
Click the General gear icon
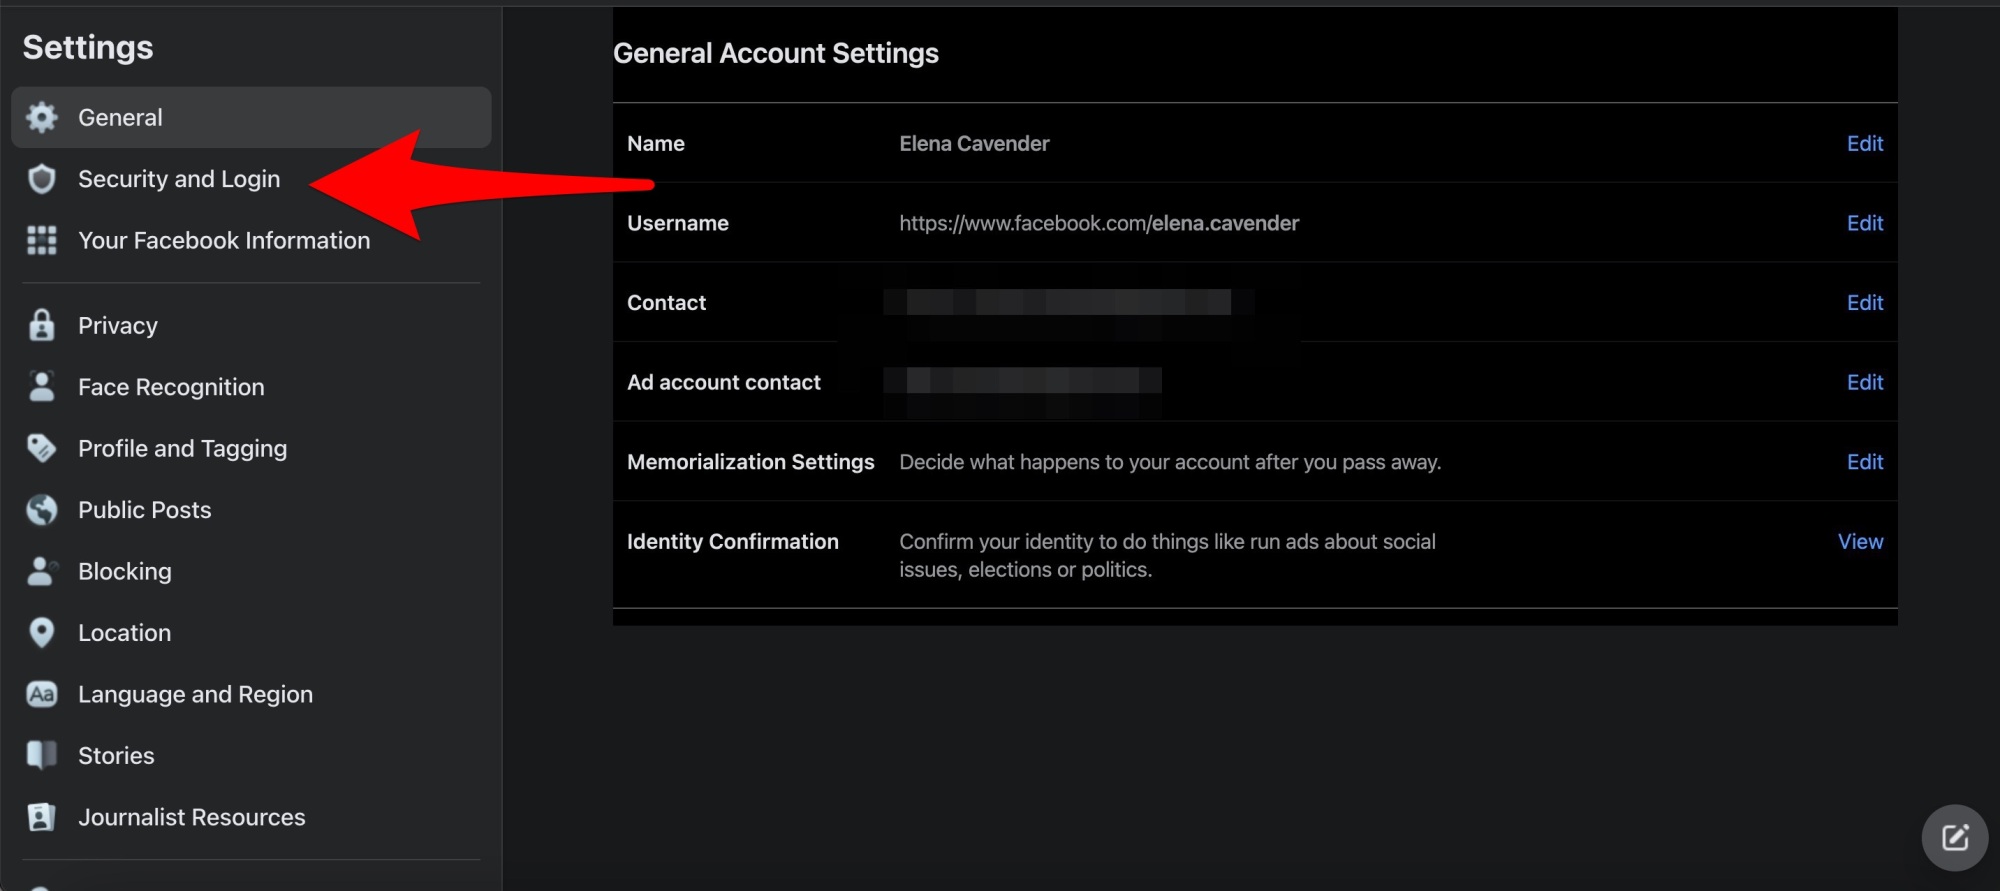[x=42, y=118]
